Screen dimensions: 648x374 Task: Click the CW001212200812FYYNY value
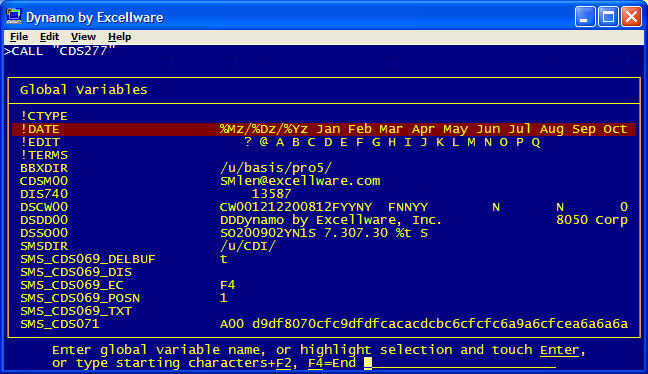point(296,207)
